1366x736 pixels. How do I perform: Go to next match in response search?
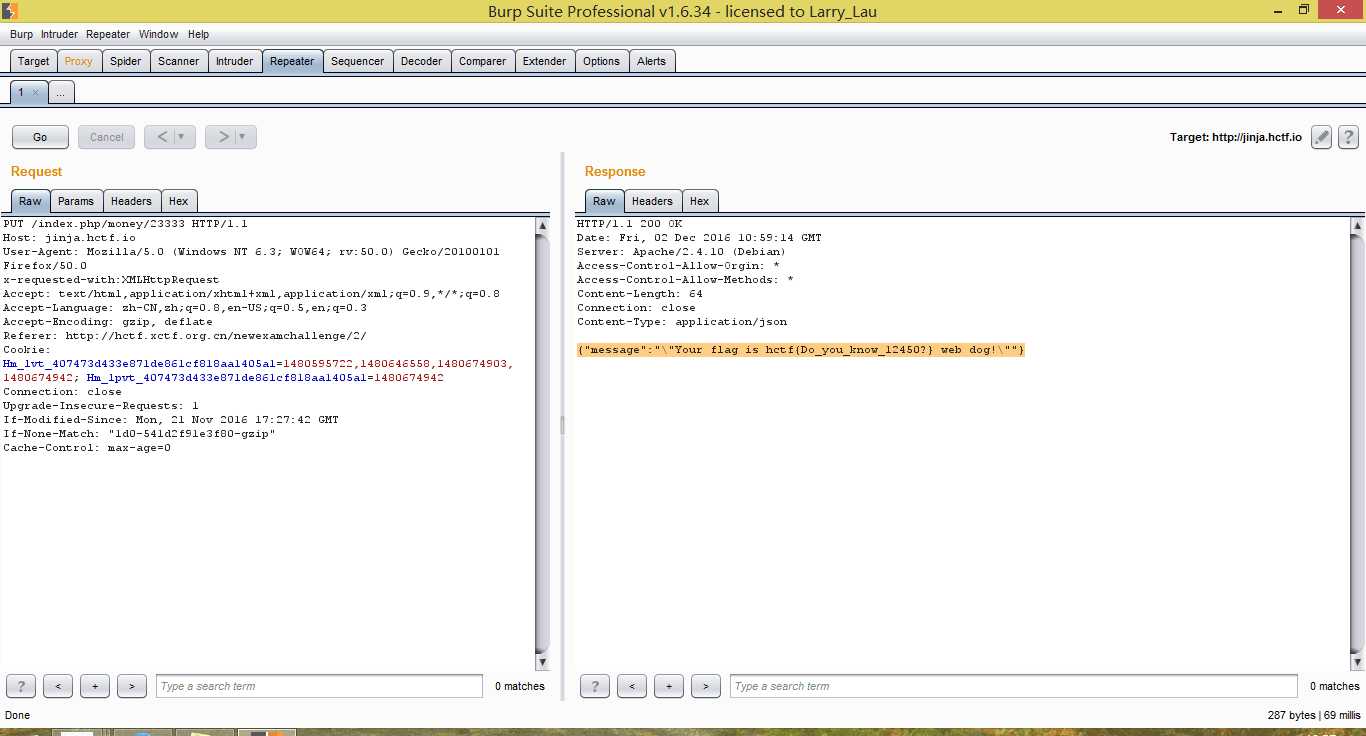(706, 686)
